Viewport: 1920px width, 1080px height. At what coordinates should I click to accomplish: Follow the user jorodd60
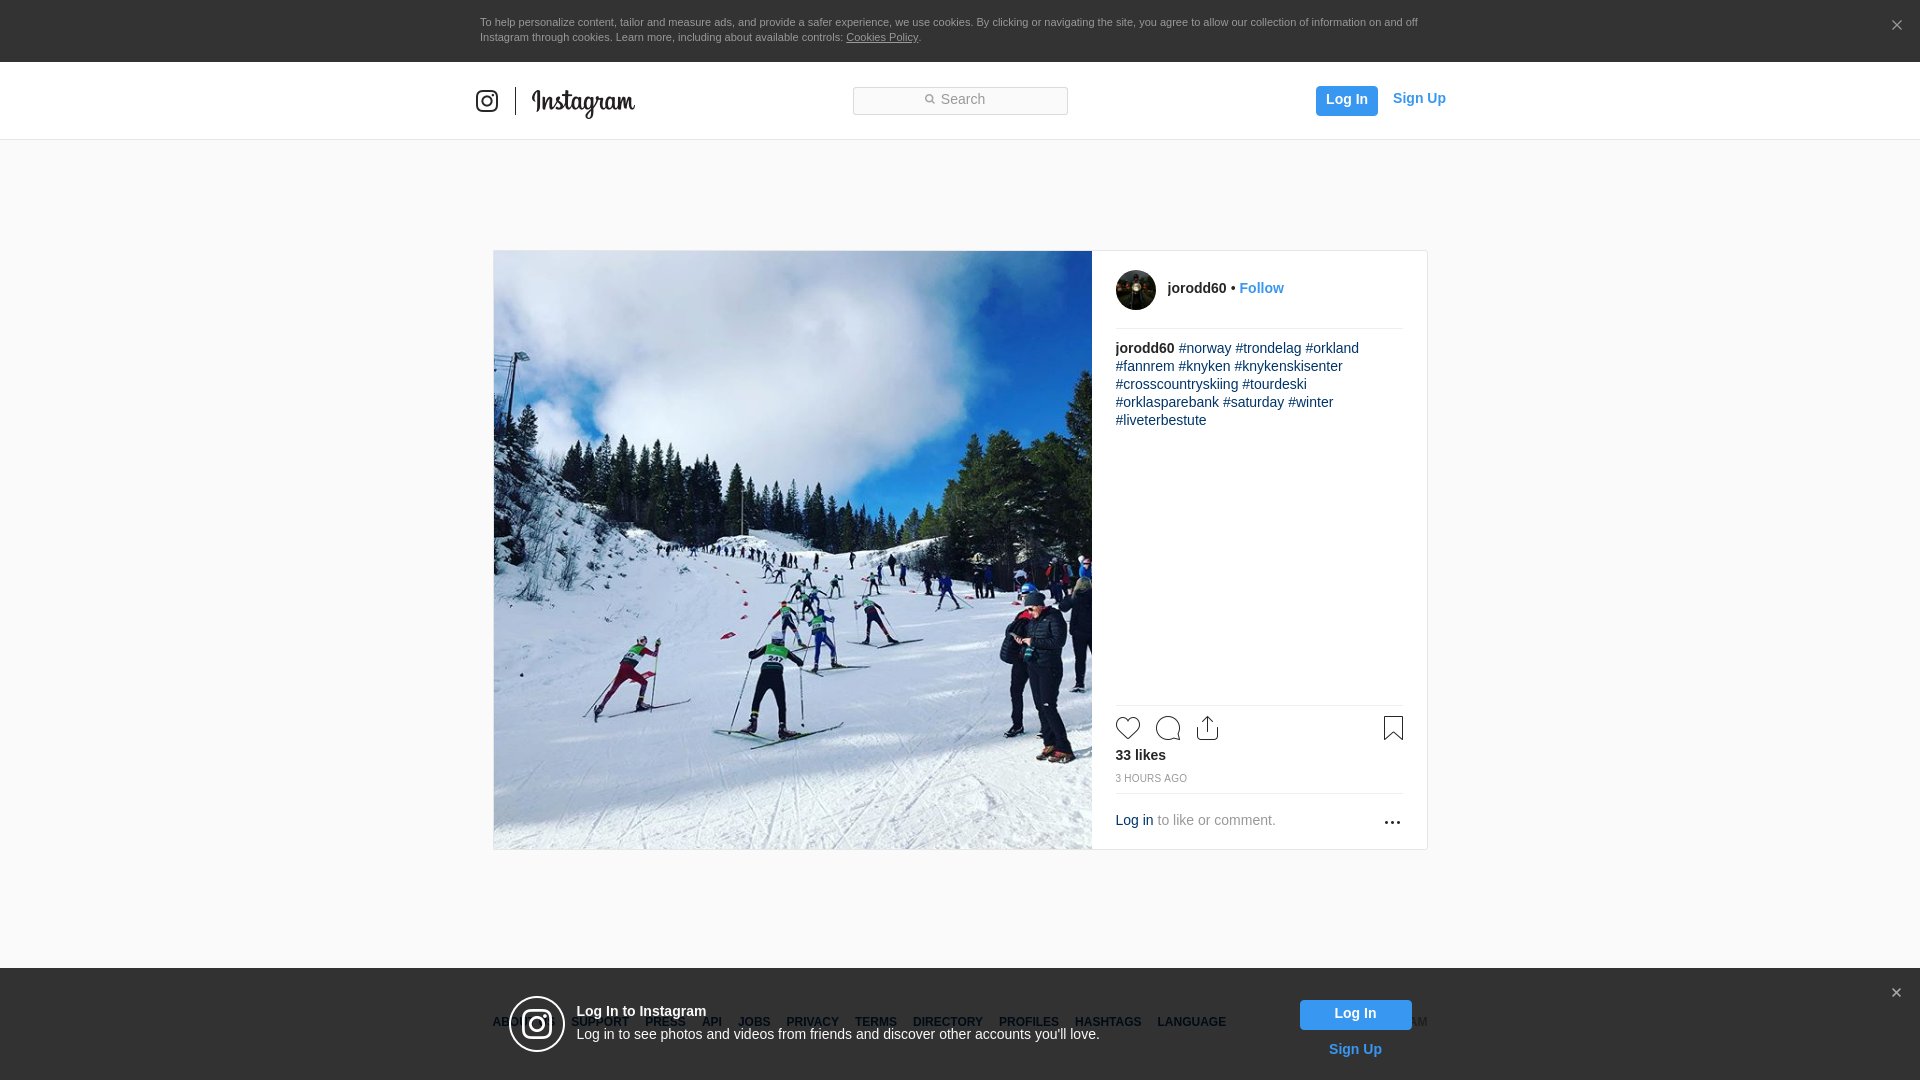coord(1261,288)
